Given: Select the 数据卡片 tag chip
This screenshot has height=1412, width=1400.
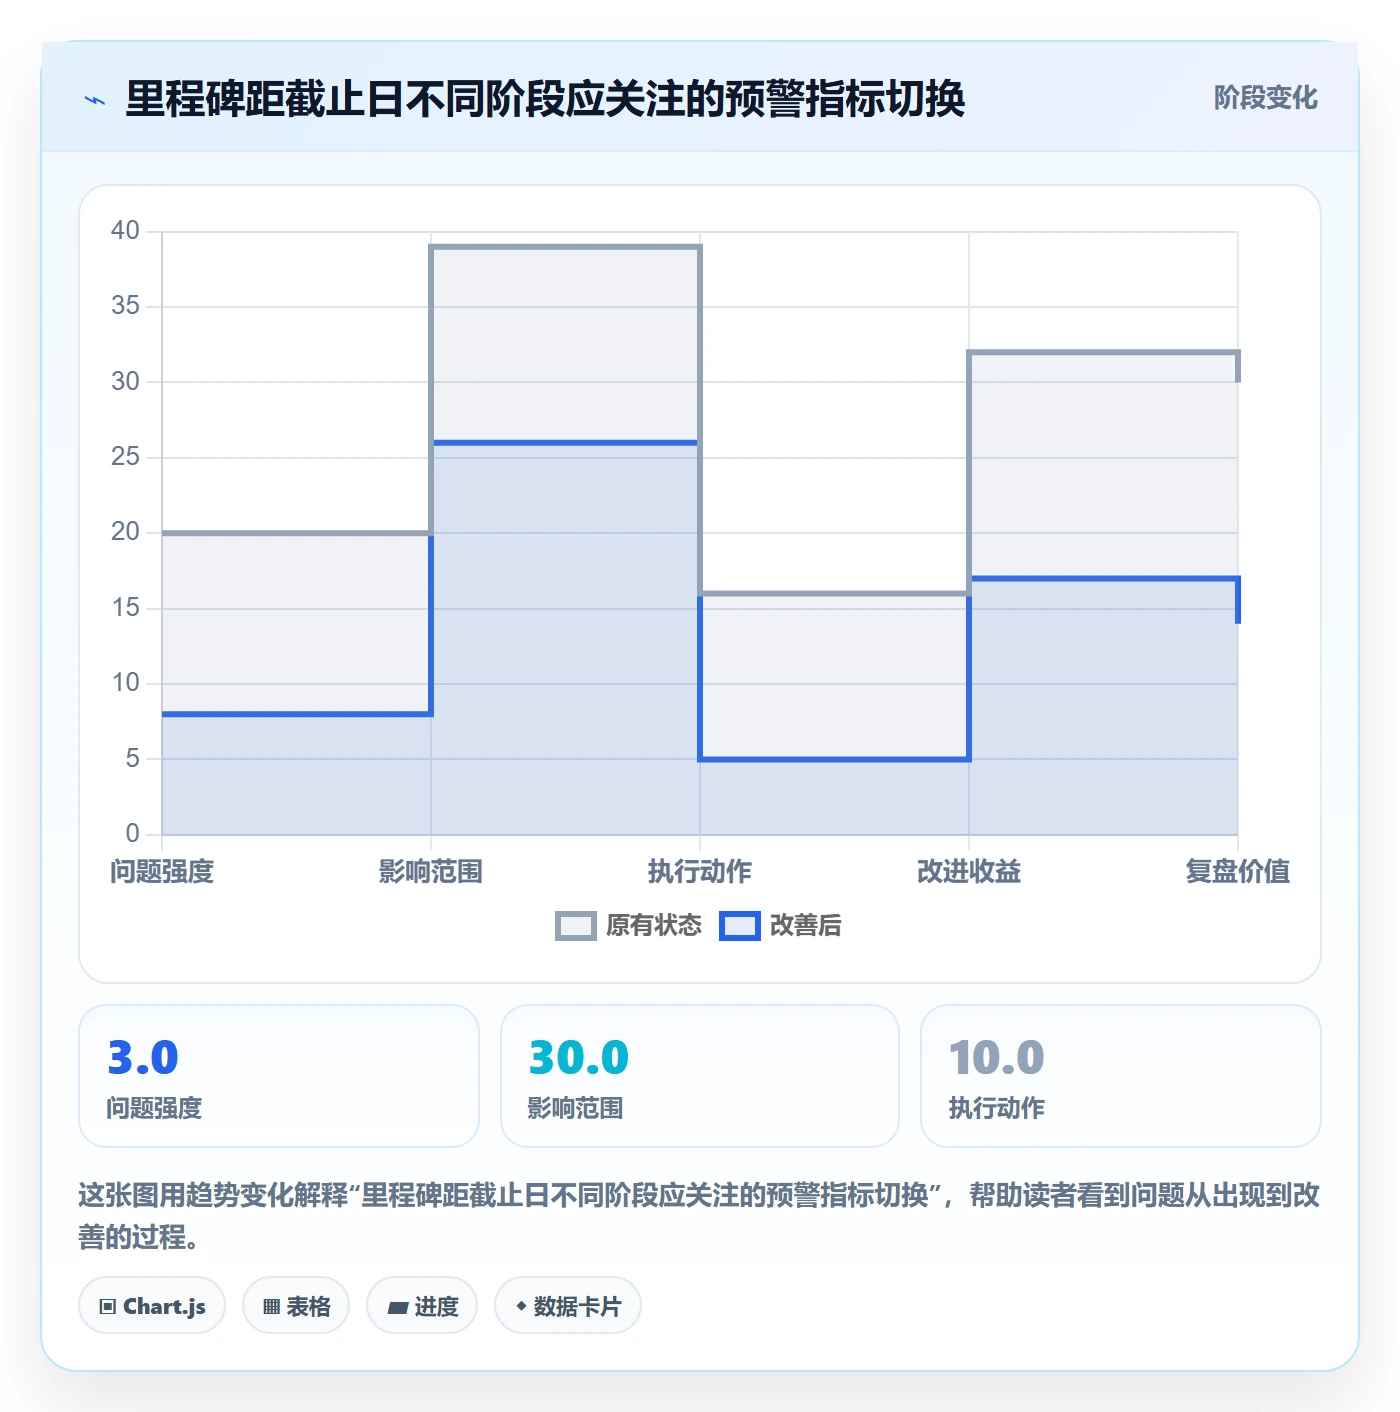Looking at the screenshot, I should [x=568, y=1306].
